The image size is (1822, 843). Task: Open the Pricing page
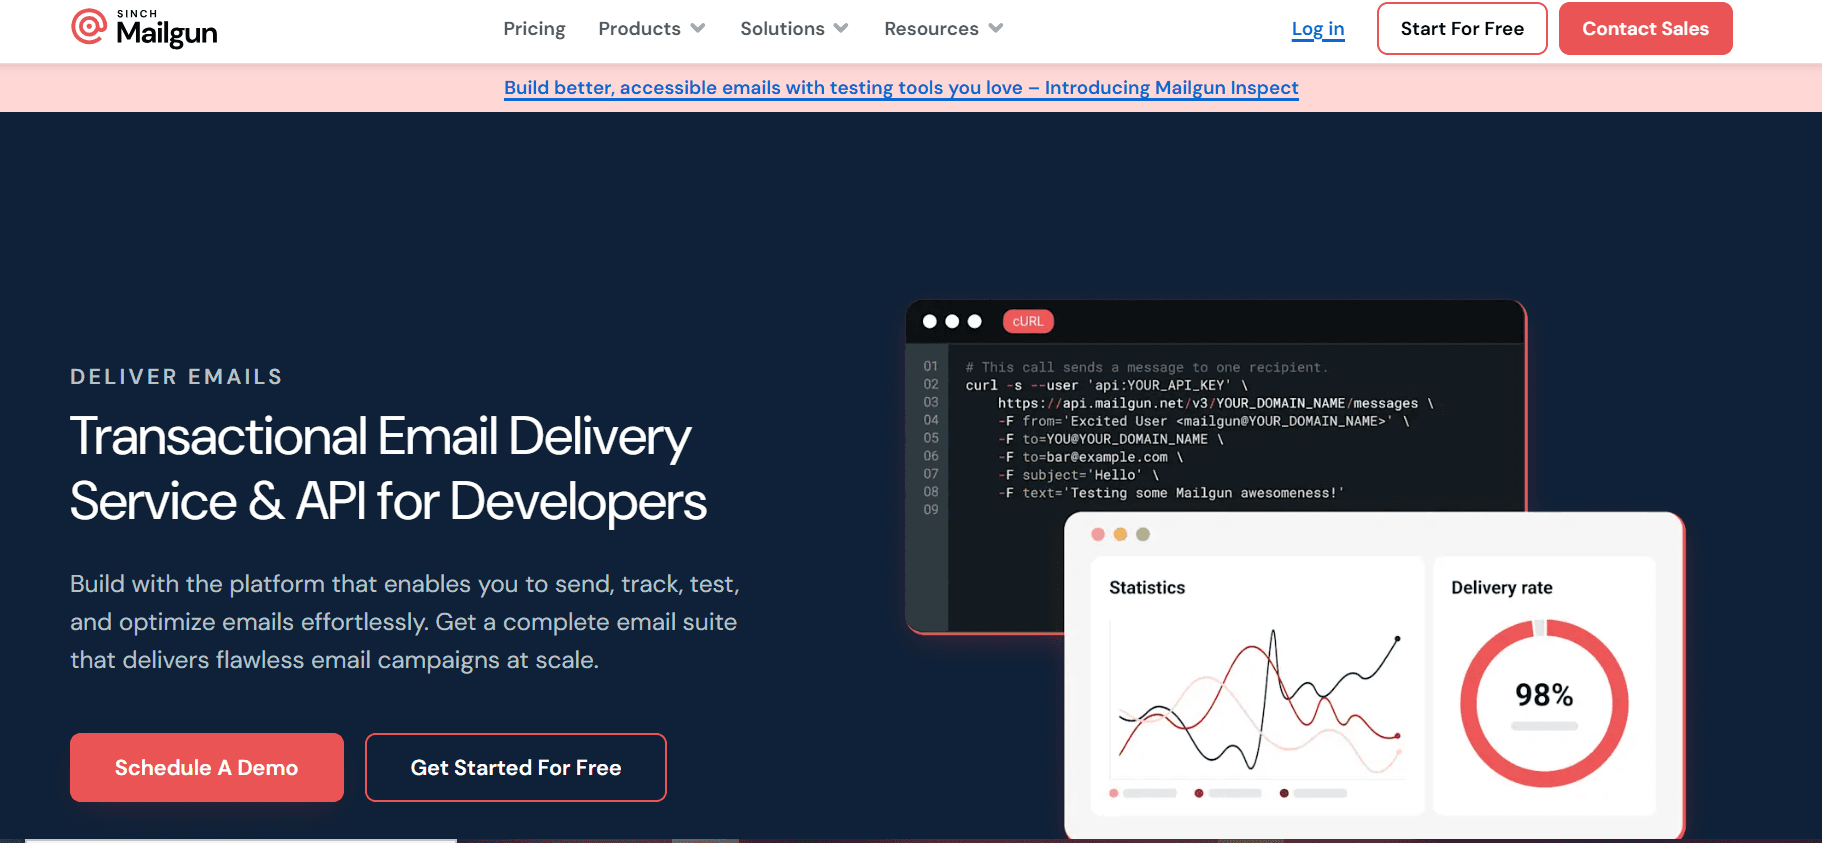click(534, 29)
